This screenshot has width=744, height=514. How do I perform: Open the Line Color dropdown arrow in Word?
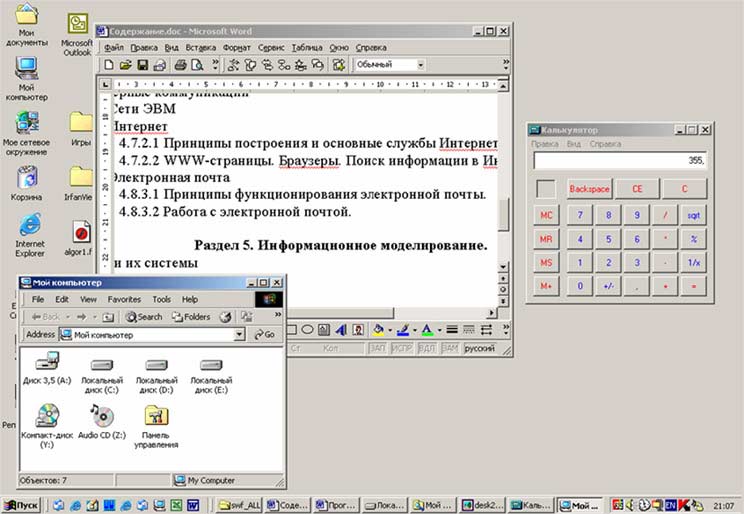[x=415, y=329]
